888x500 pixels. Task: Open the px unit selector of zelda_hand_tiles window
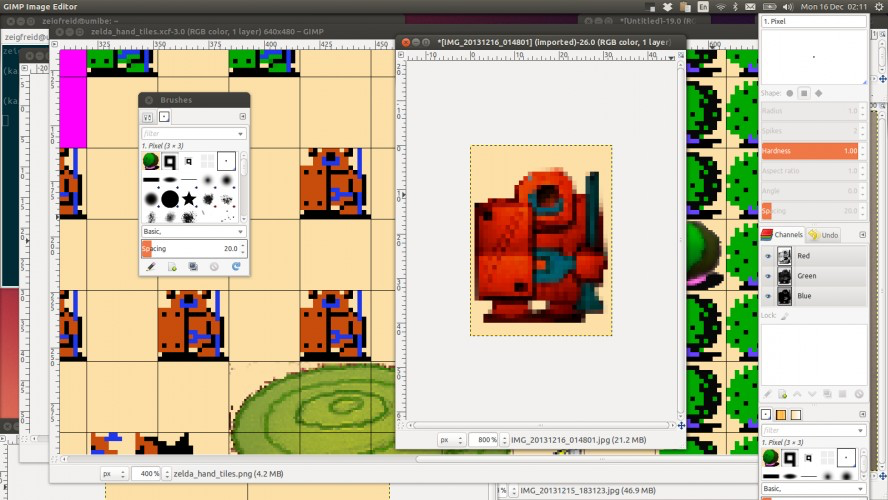114,474
